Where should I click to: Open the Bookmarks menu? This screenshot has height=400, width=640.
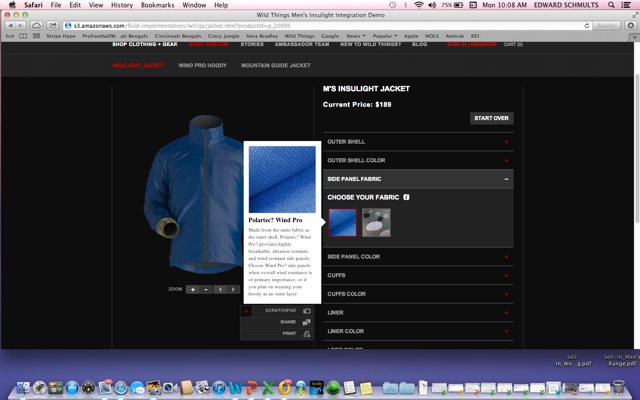(157, 5)
